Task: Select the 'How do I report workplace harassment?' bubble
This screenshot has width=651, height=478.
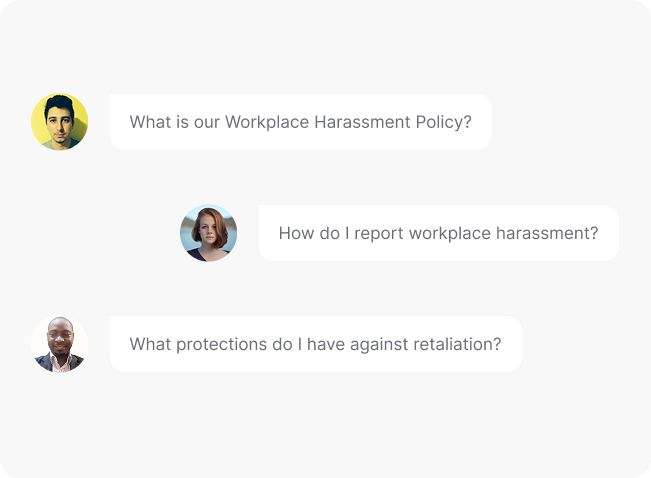Action: (x=438, y=233)
